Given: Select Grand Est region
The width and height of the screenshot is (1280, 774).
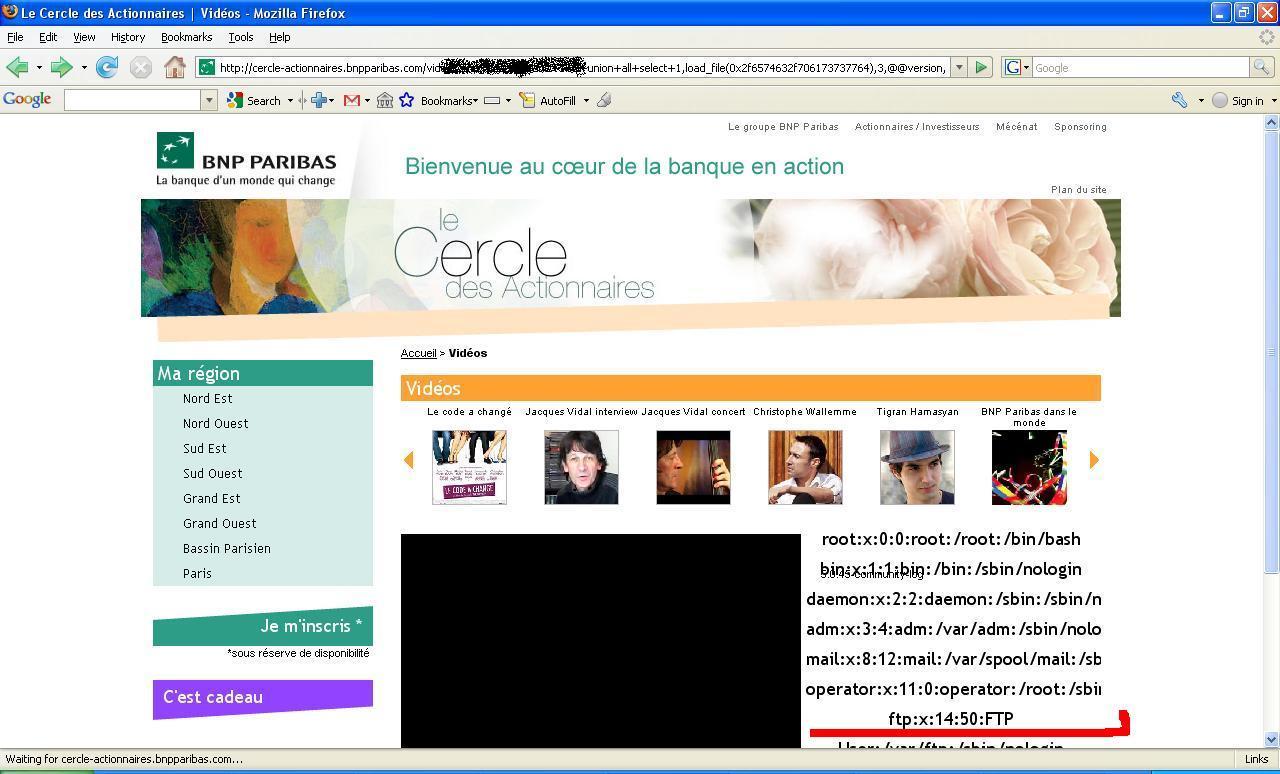Looking at the screenshot, I should (212, 498).
